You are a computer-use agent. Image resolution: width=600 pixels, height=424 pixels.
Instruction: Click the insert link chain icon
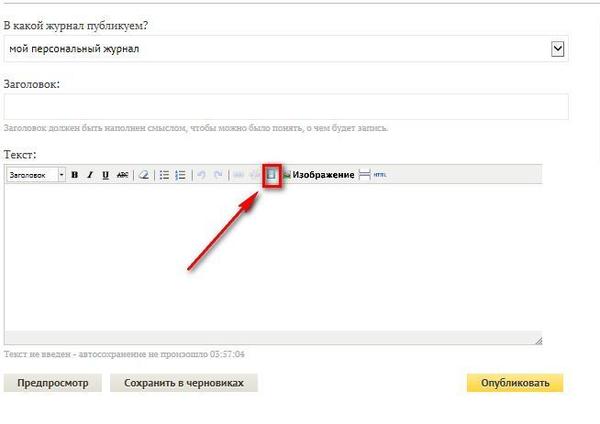point(239,175)
